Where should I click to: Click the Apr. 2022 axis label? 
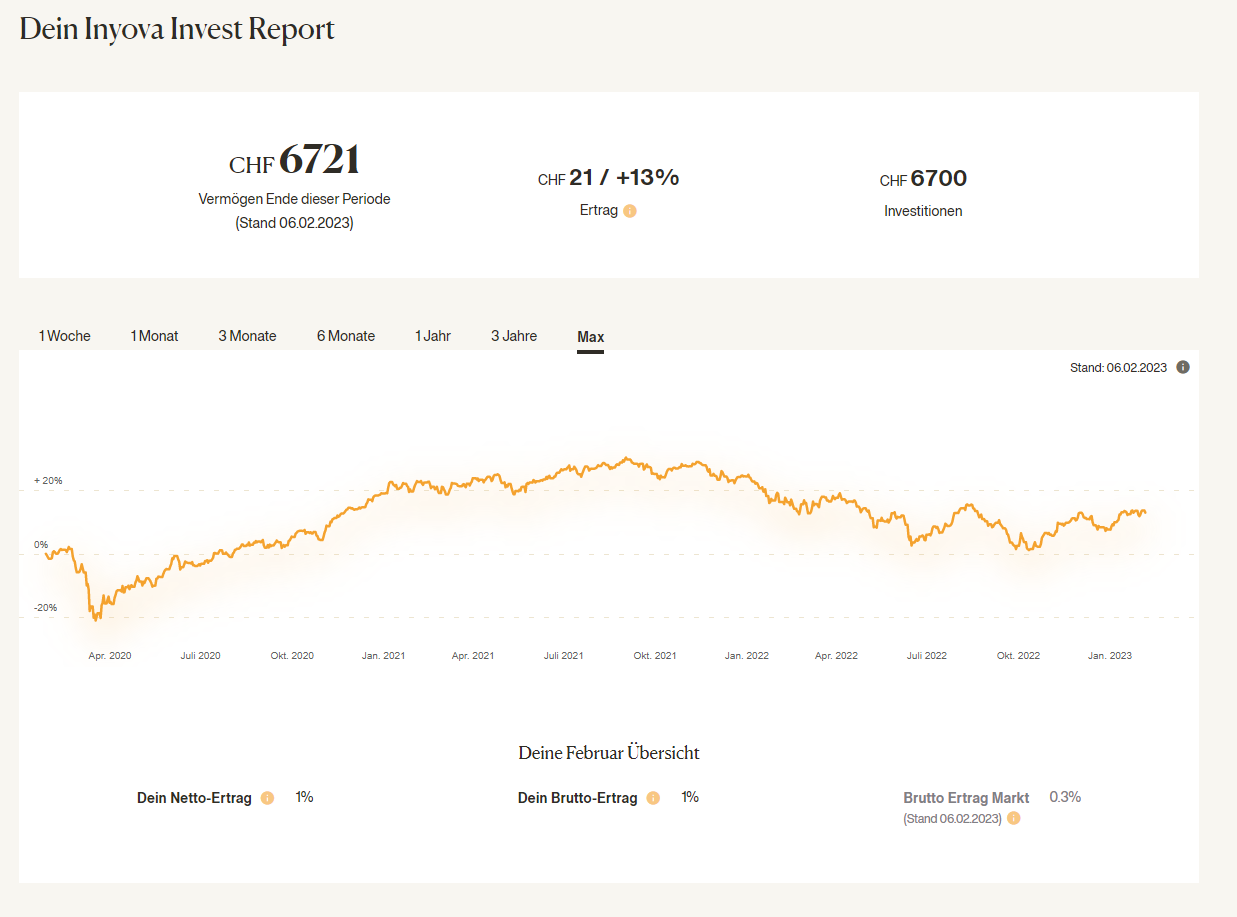click(836, 656)
